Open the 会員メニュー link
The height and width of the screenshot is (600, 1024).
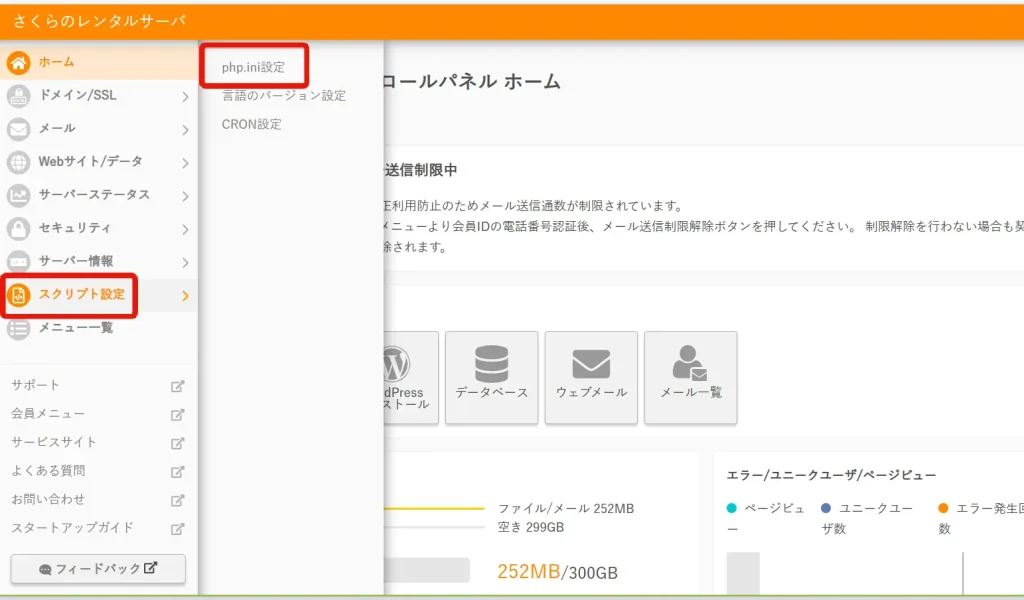[x=48, y=413]
